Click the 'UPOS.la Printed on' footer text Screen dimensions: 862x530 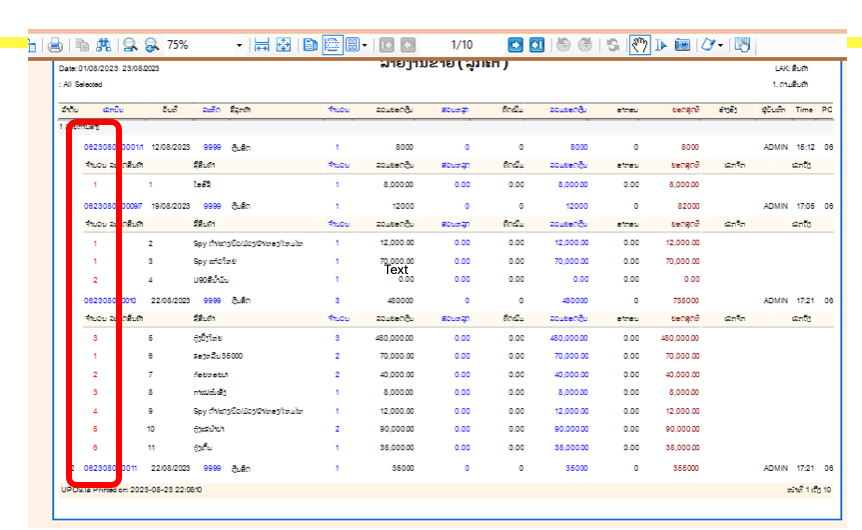point(131,490)
